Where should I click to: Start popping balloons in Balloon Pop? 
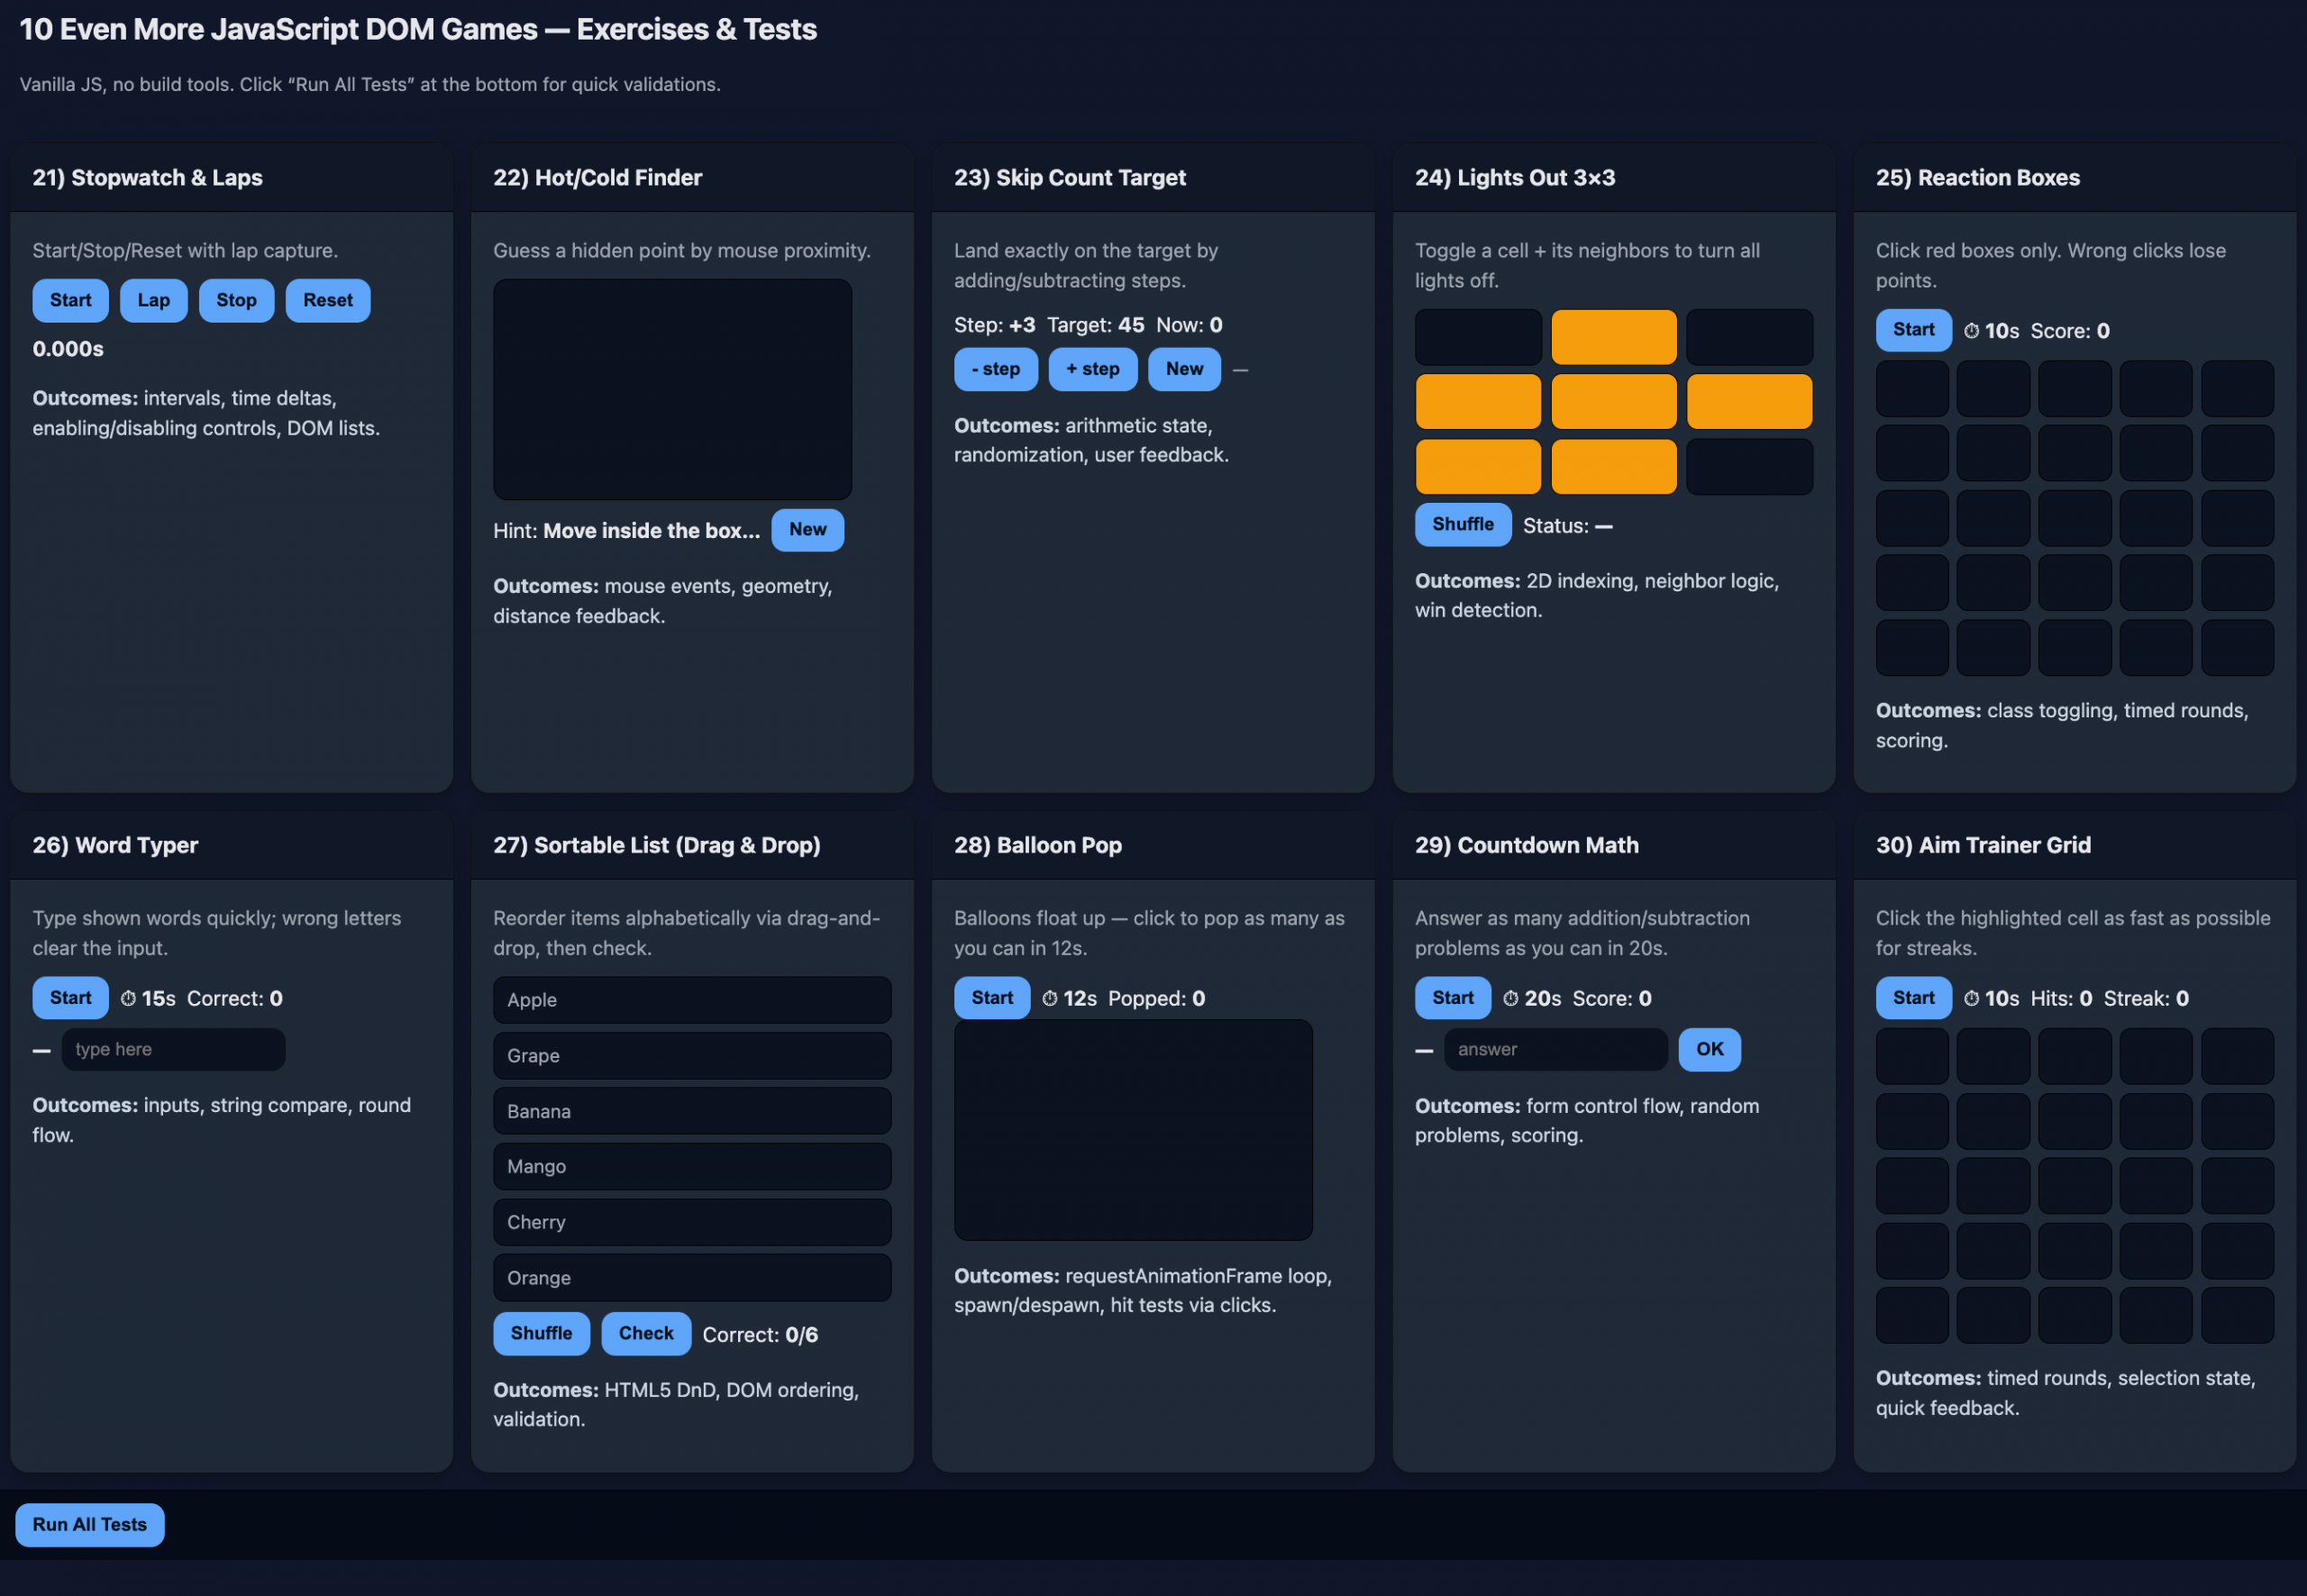(991, 997)
